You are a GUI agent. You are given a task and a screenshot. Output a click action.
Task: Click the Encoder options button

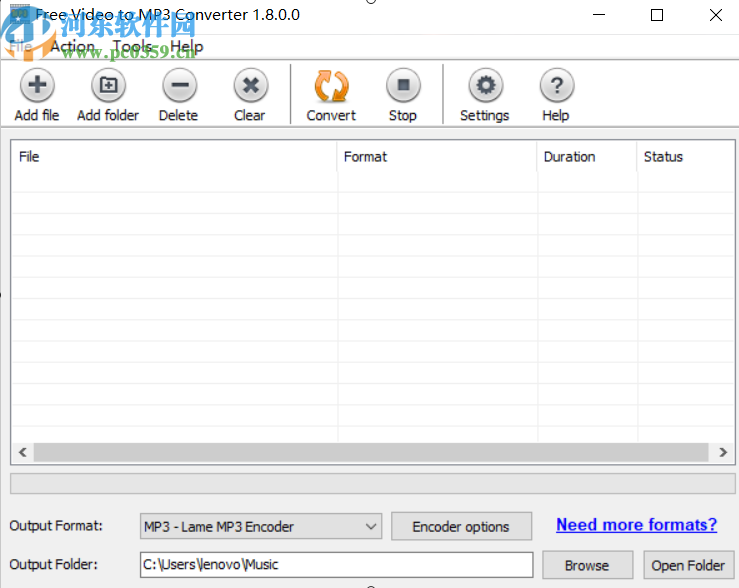tap(461, 526)
